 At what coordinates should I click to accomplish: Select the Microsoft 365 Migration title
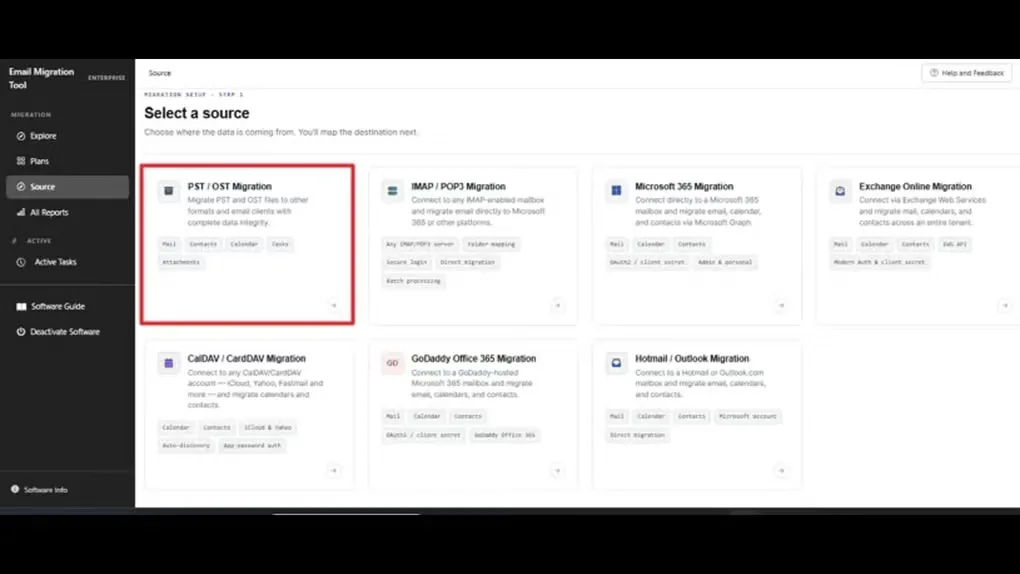pyautogui.click(x=684, y=186)
